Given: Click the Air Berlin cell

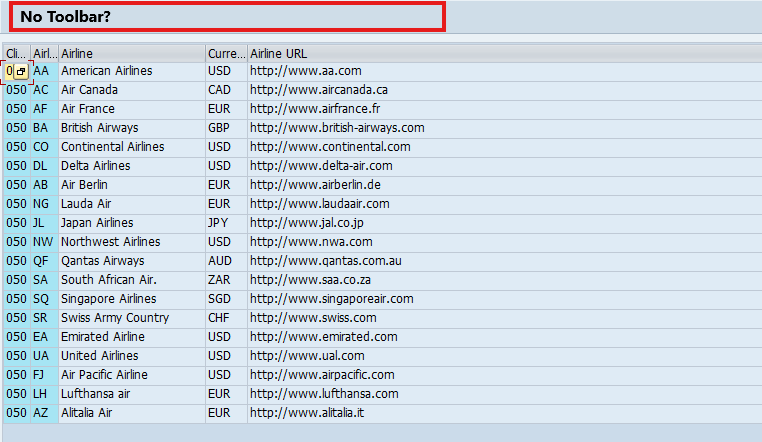Looking at the screenshot, I should [132, 185].
